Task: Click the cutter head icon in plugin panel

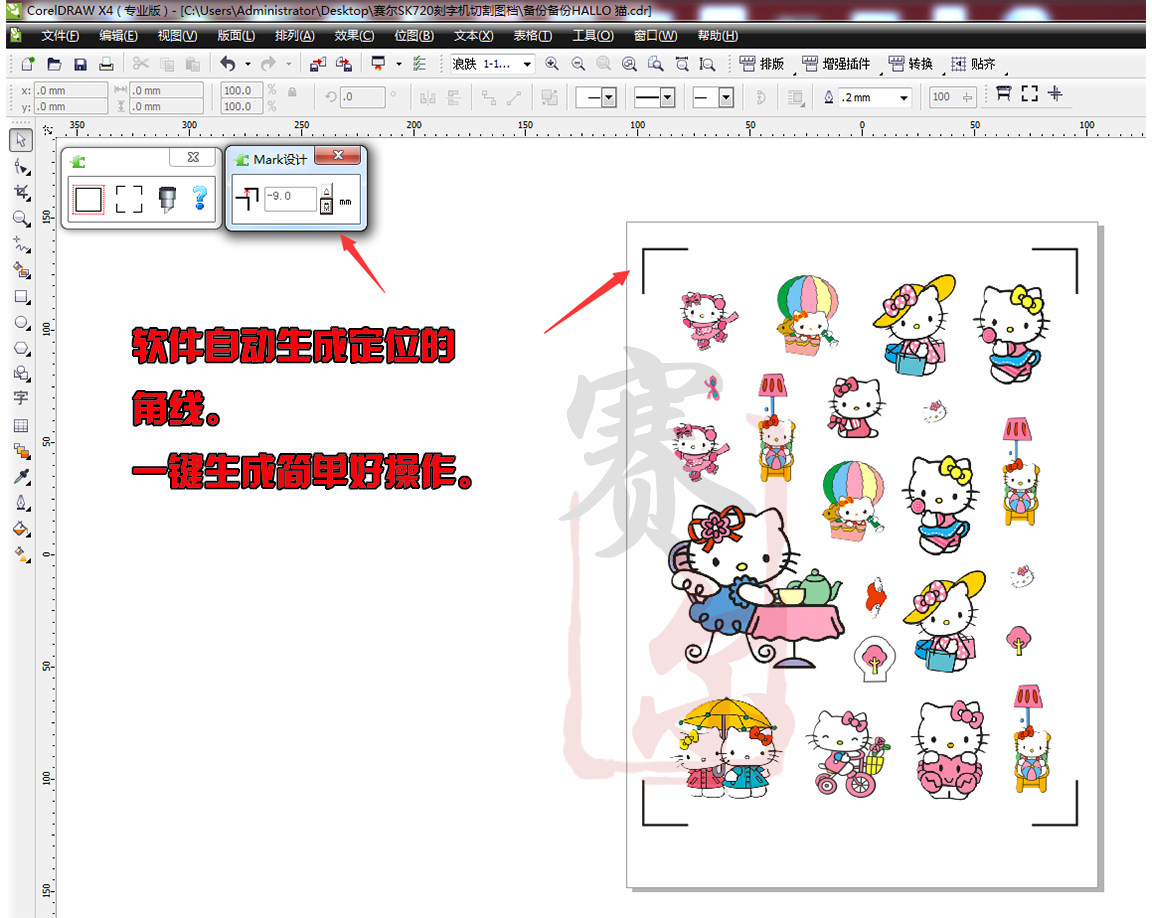Action: click(168, 199)
